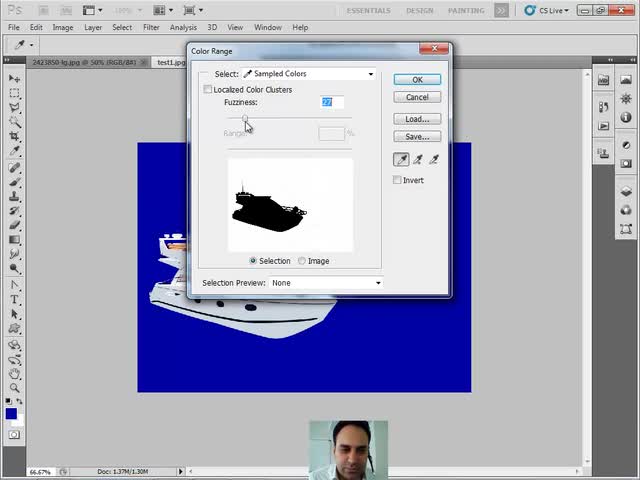Click the Add to Sample eyedropper
The height and width of the screenshot is (480, 640).
coord(418,160)
